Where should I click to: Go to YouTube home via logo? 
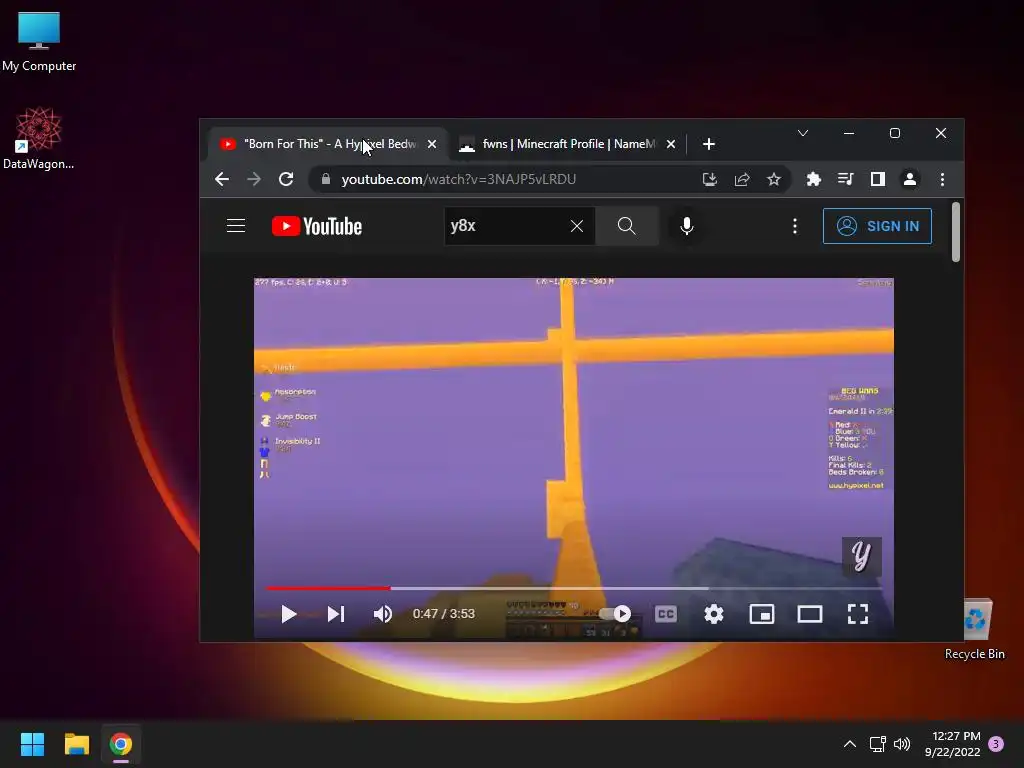pos(317,226)
